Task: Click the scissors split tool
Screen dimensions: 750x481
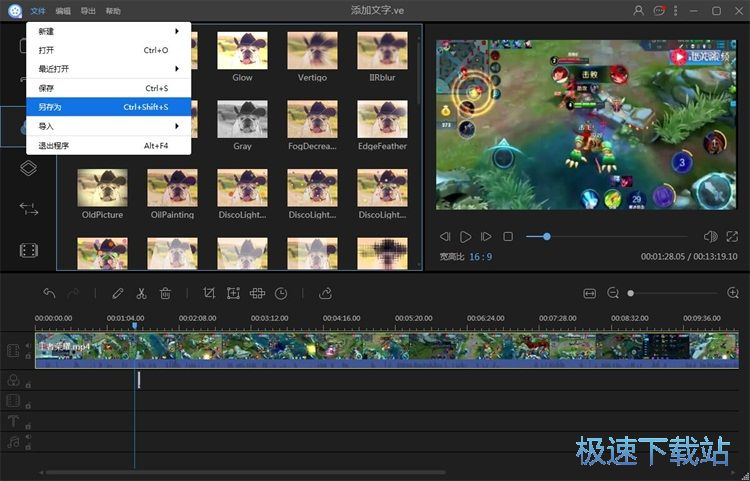Action: pos(141,293)
